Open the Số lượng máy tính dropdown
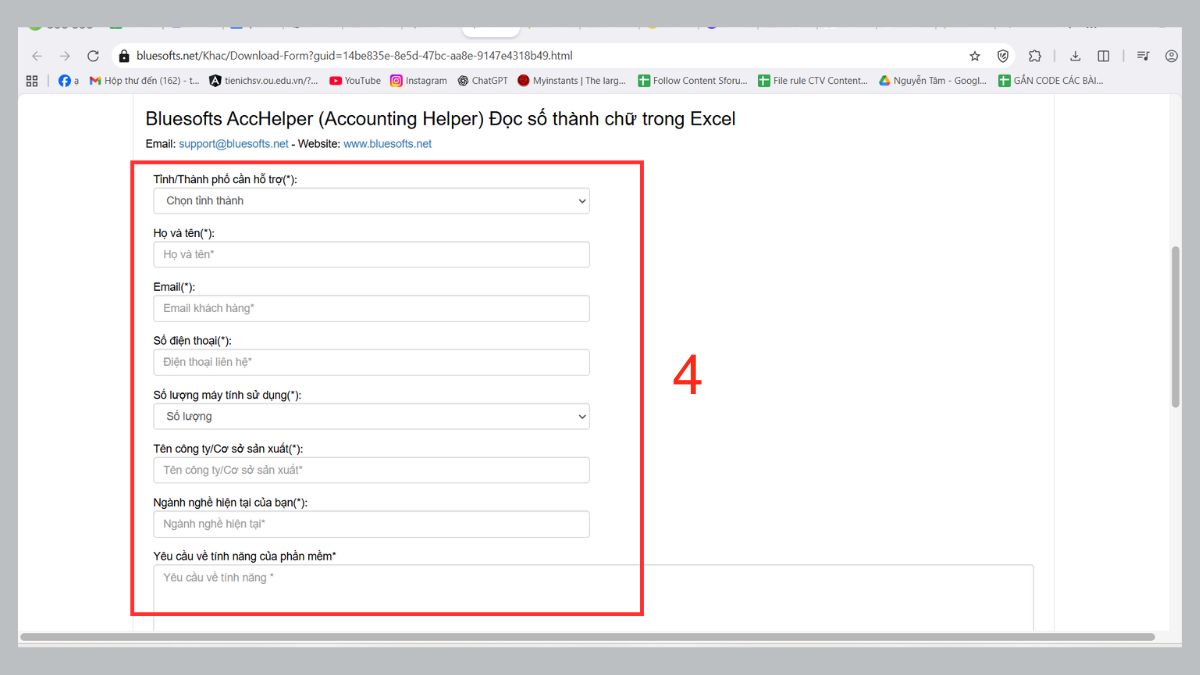1200x675 pixels. [x=371, y=416]
